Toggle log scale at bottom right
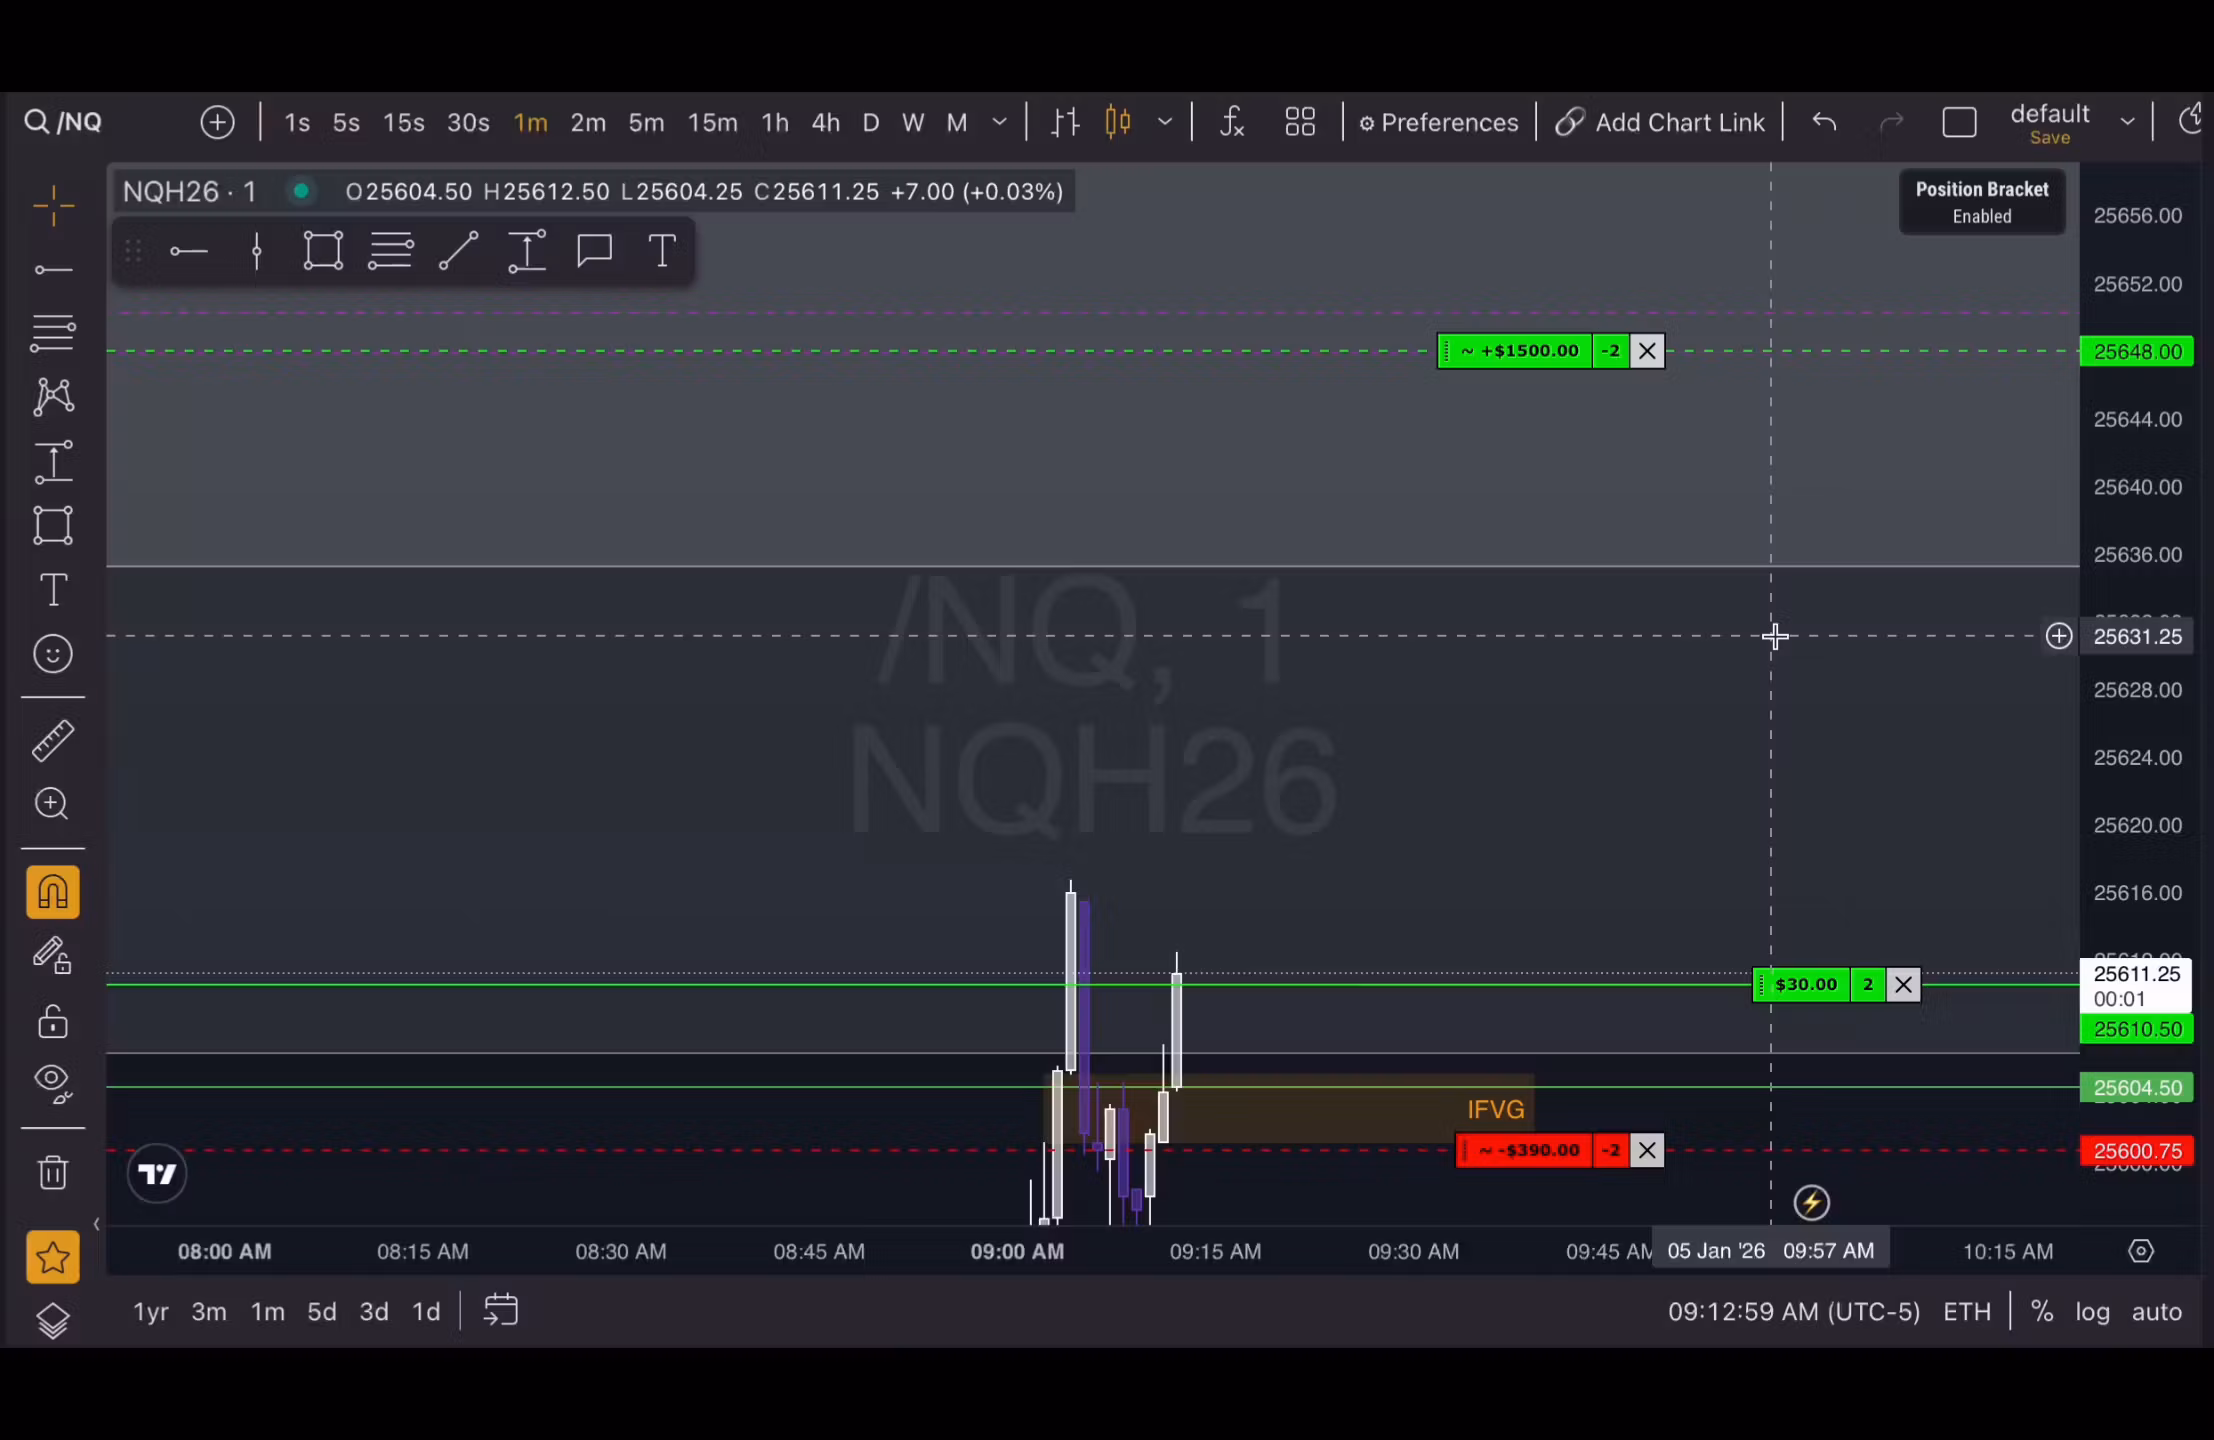This screenshot has height=1440, width=2214. 2092,1311
